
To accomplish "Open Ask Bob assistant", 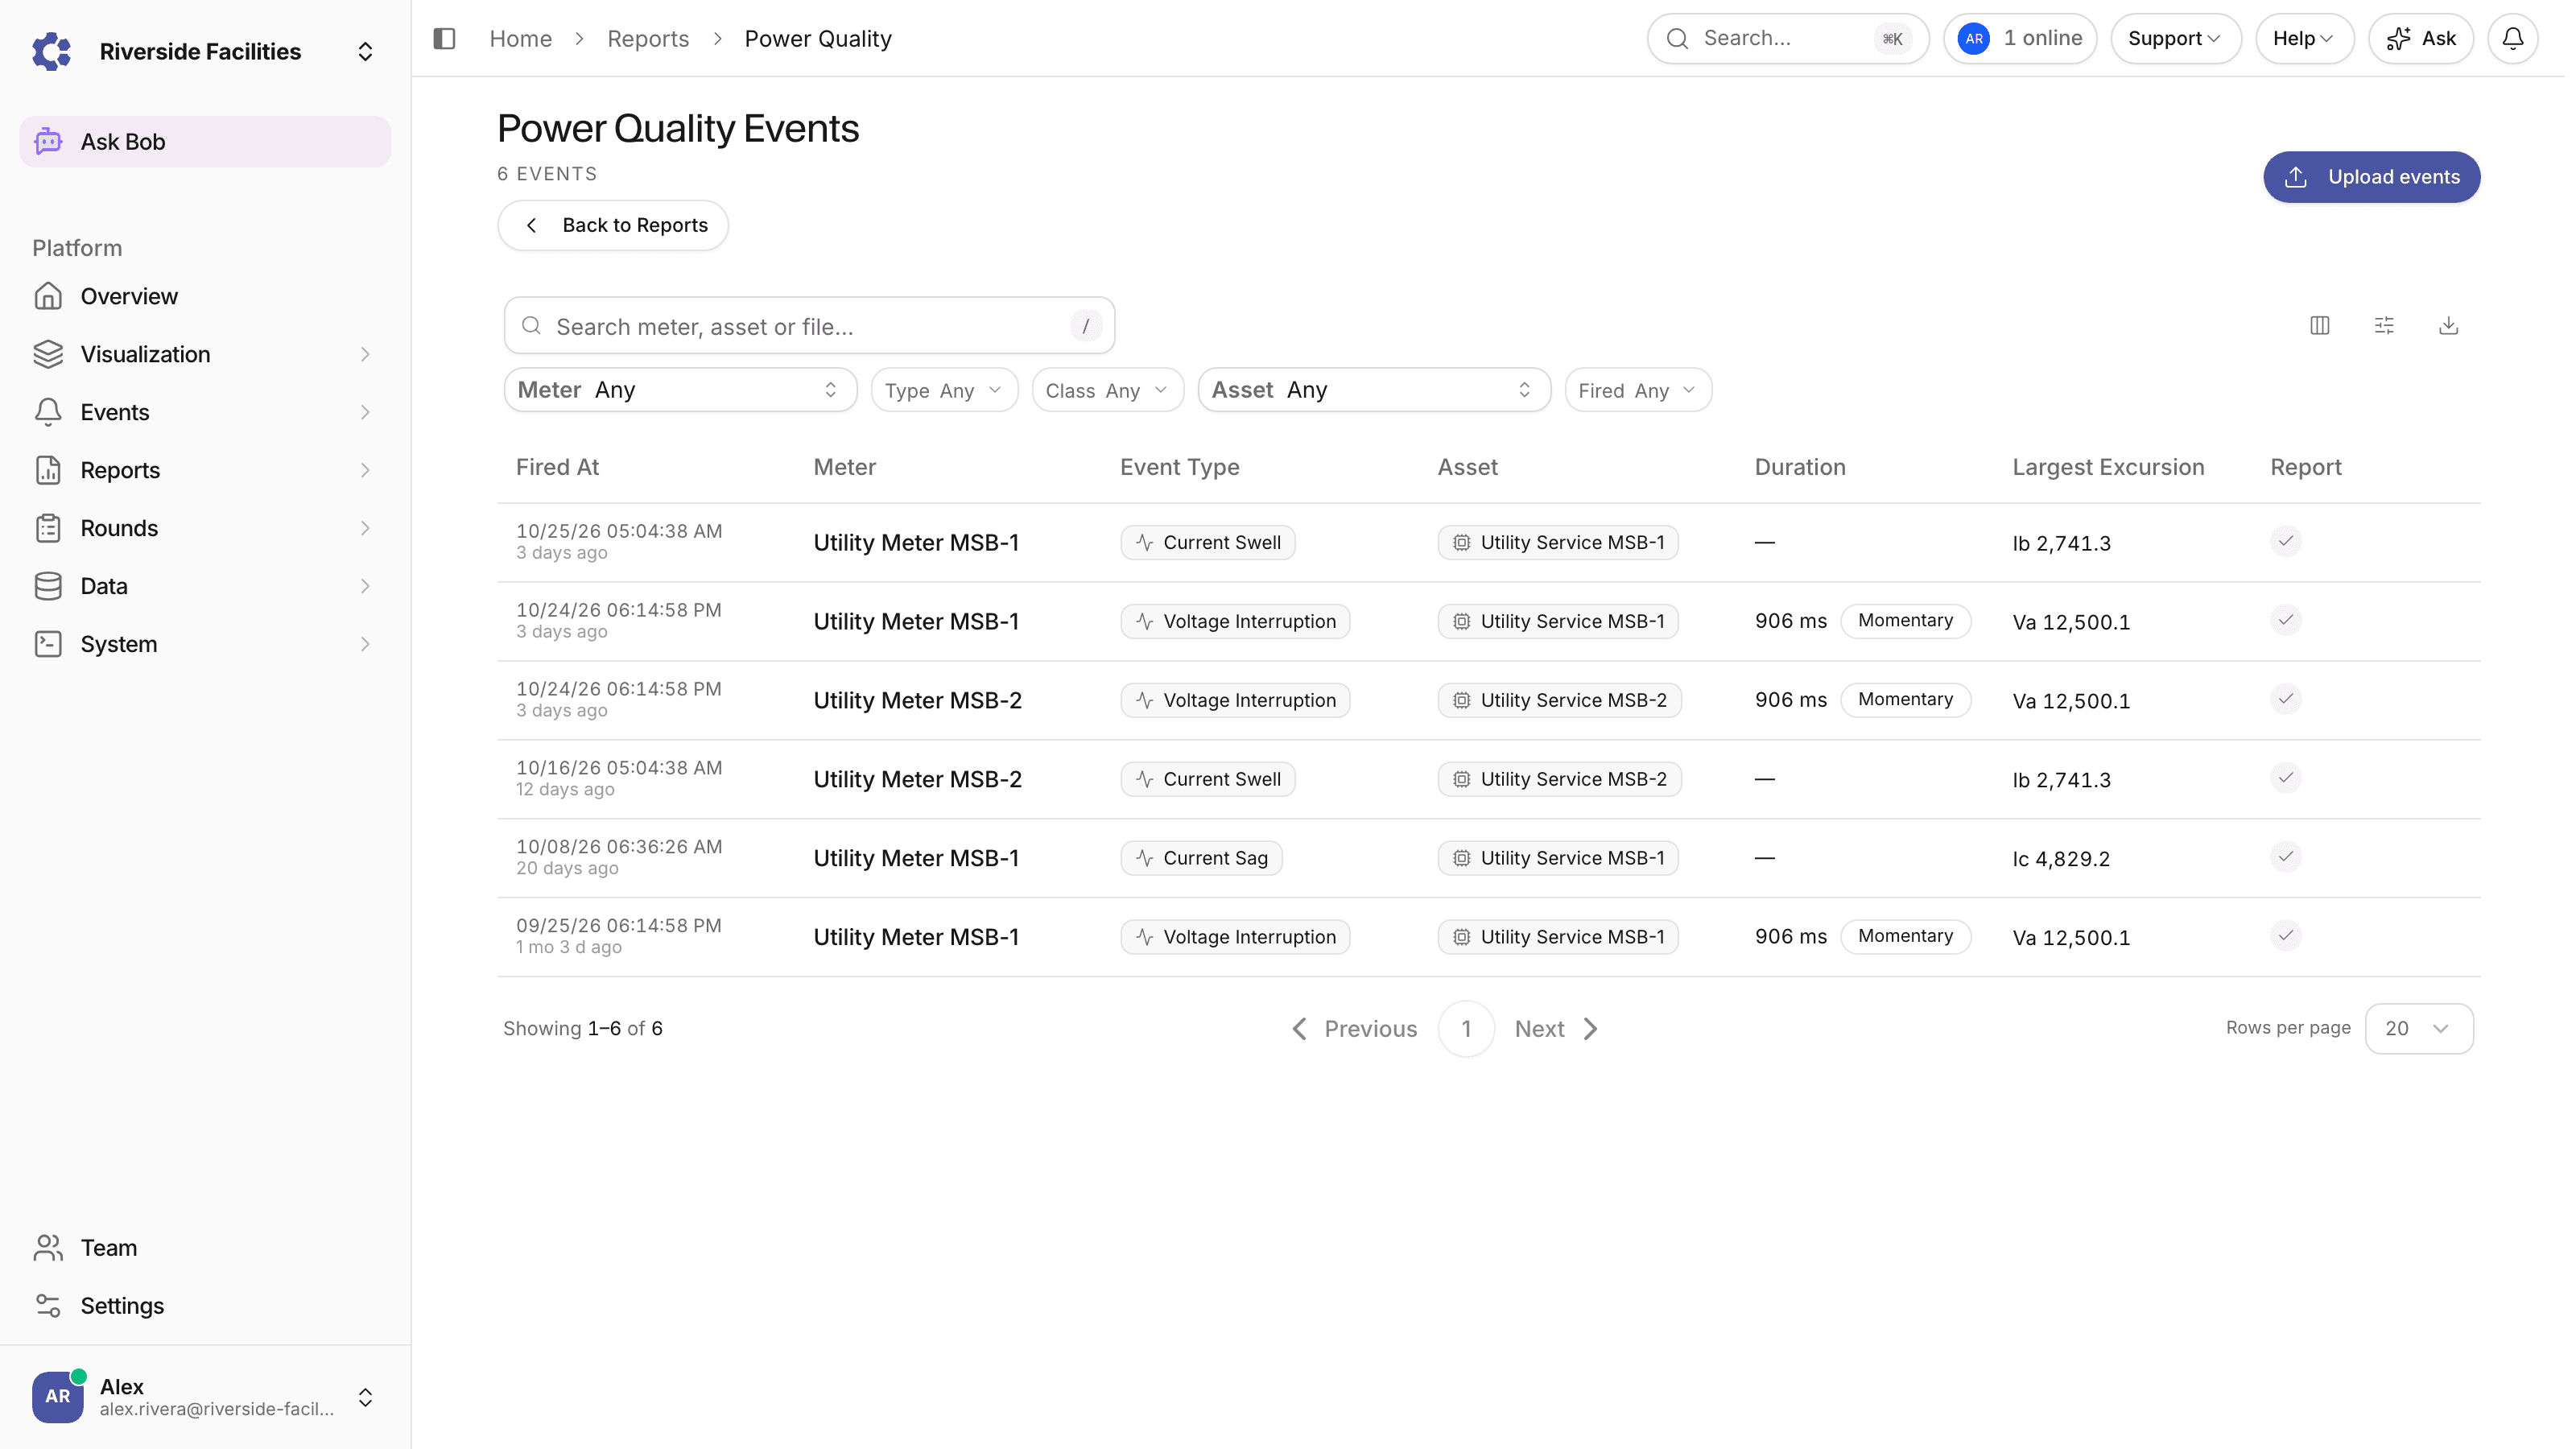I will 205,141.
